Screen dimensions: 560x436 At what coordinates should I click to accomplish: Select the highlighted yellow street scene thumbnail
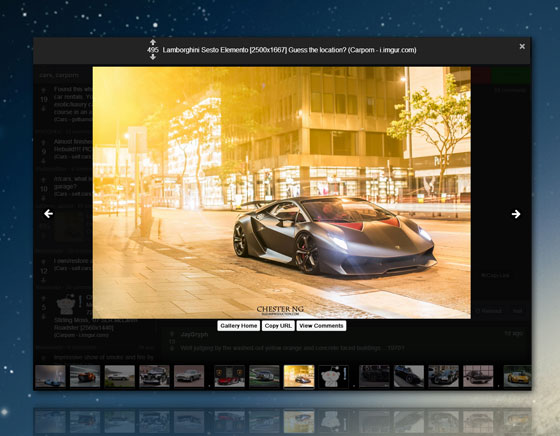[x=299, y=376]
